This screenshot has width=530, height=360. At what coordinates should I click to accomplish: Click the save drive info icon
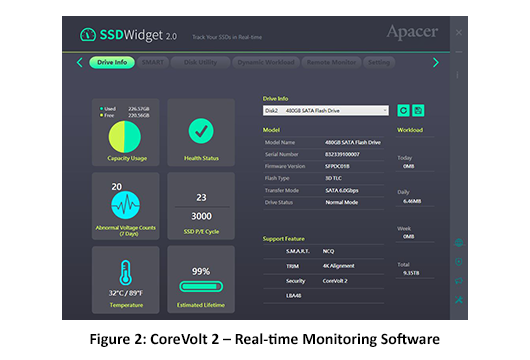418,111
